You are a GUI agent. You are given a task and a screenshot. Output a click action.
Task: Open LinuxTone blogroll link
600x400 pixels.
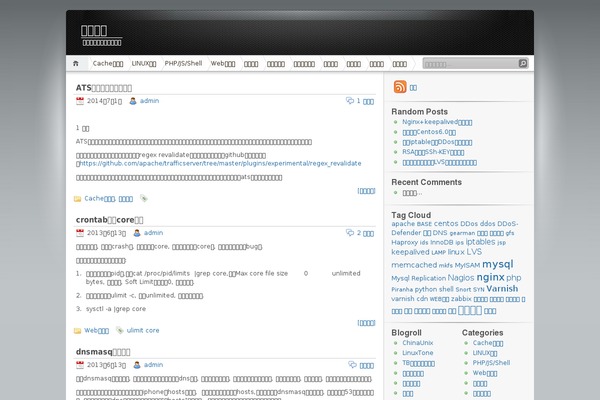[417, 353]
